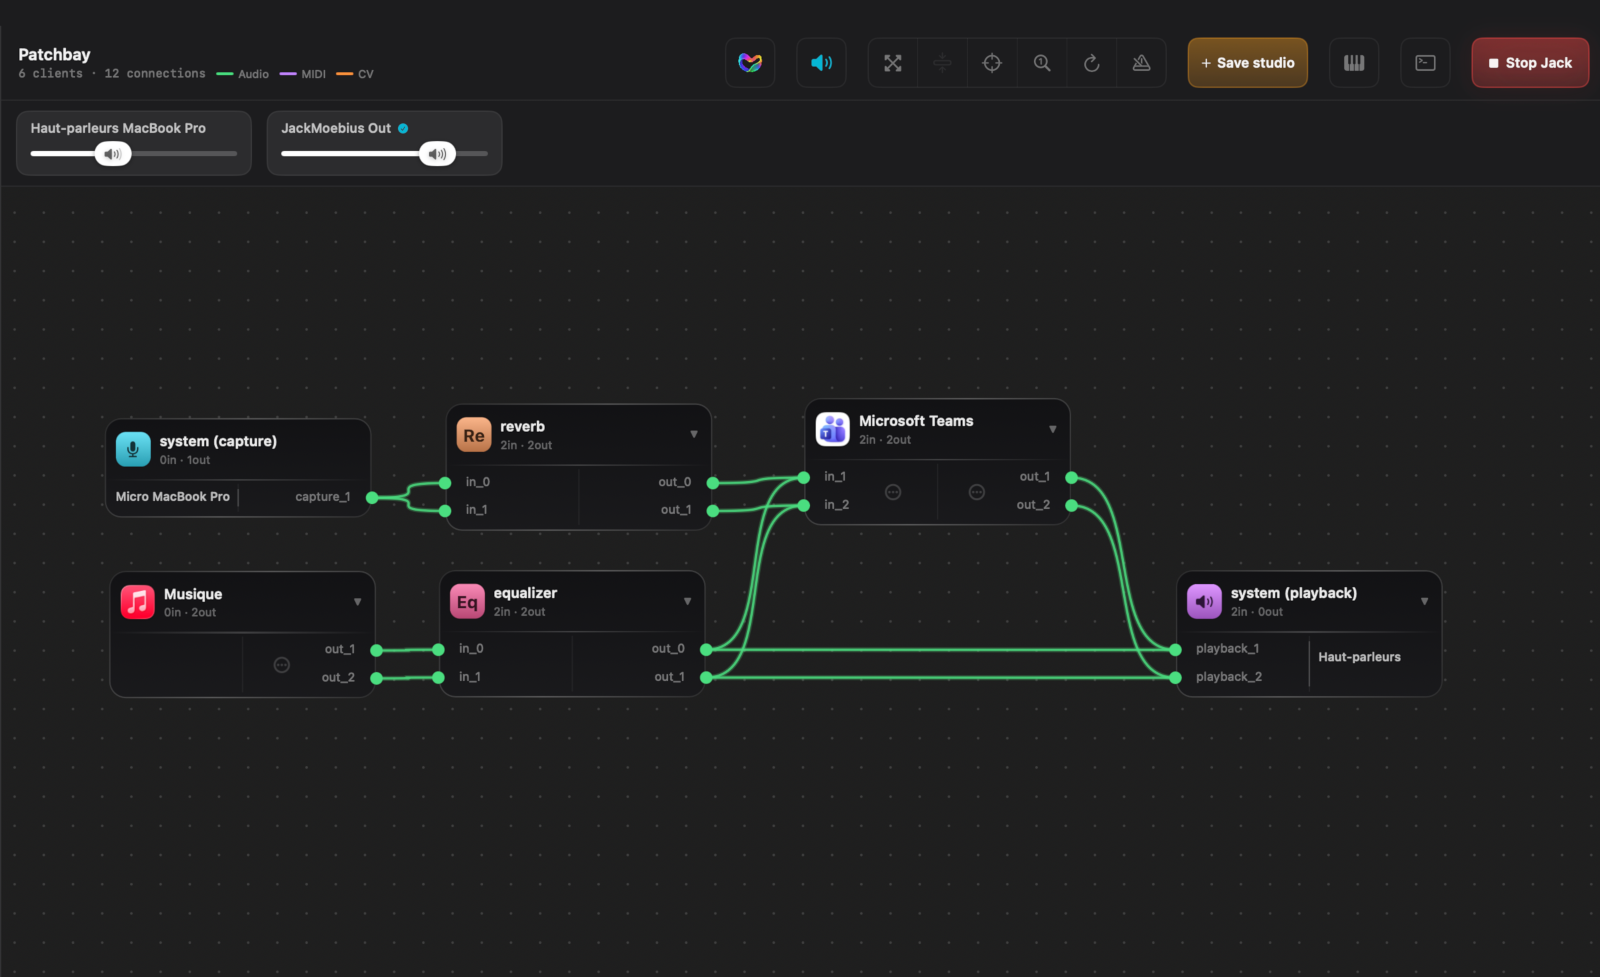Image resolution: width=1600 pixels, height=977 pixels.
Task: Click Microsoft Teams output-side options circle
Action: (977, 492)
